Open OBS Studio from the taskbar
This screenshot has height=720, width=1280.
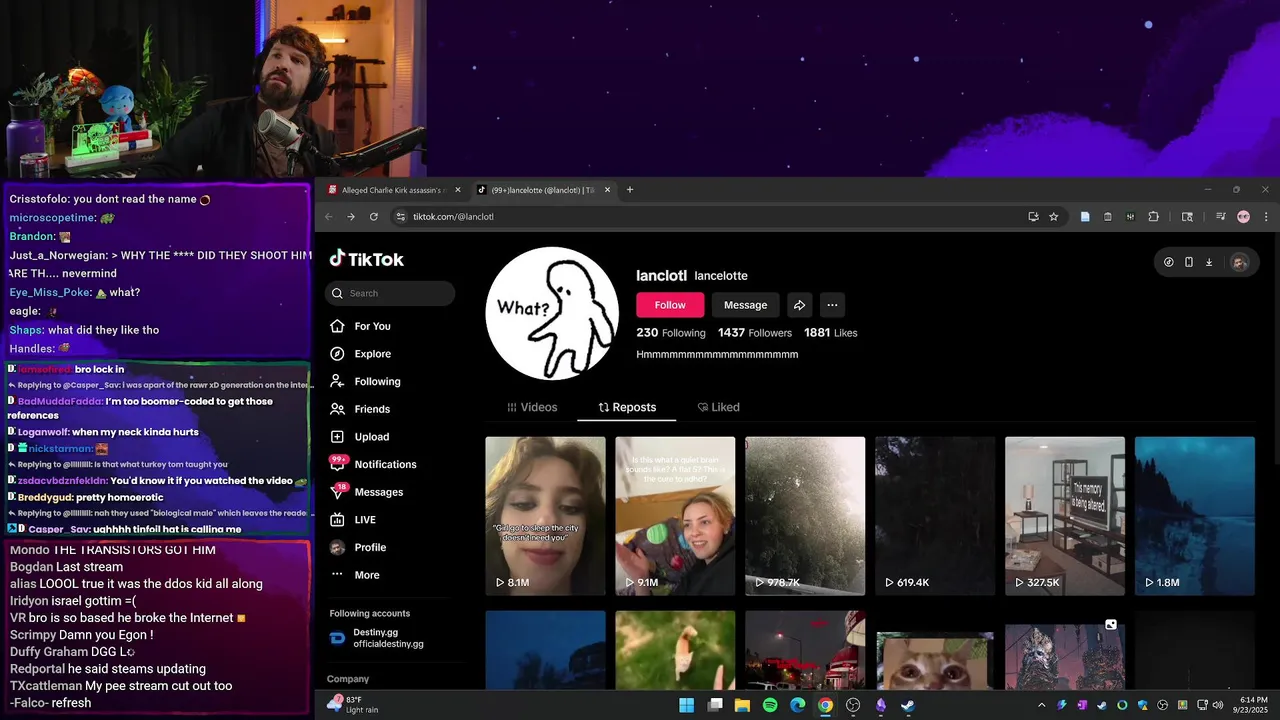click(x=853, y=705)
